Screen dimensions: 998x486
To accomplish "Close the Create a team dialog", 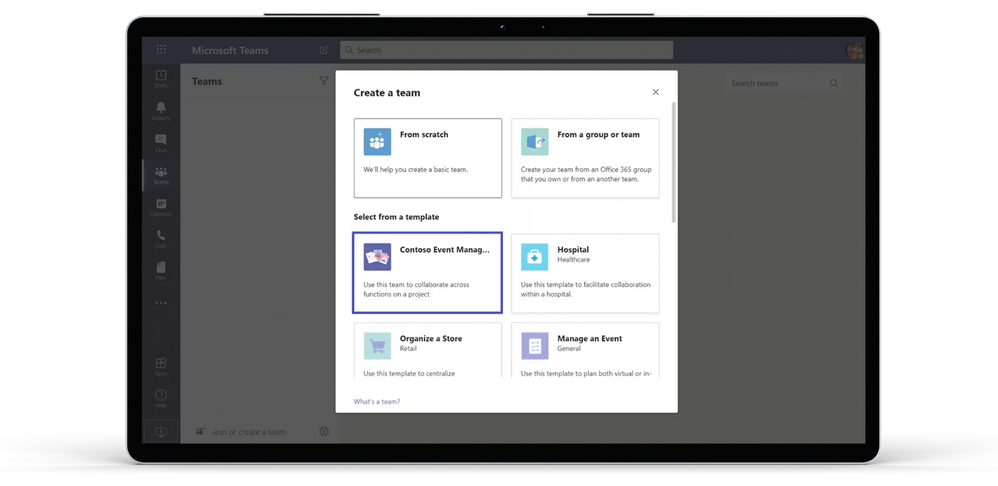I will (656, 92).
